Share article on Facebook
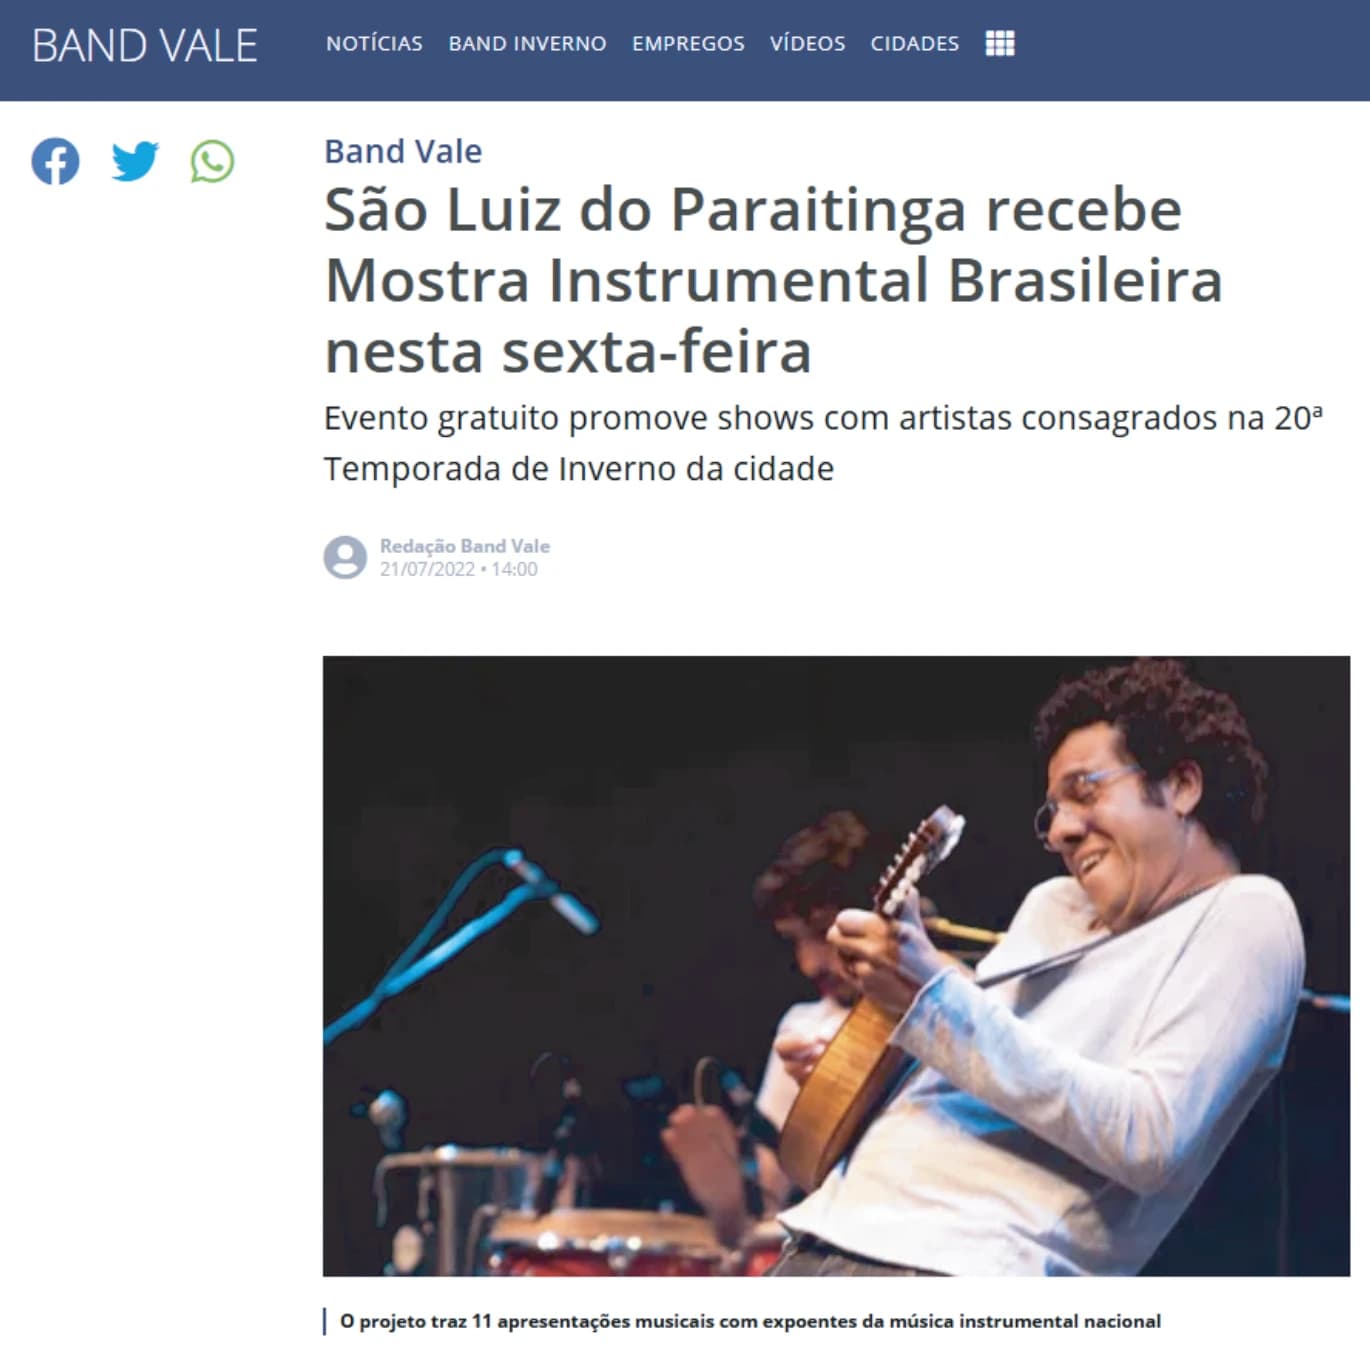The height and width of the screenshot is (1354, 1370). [x=55, y=161]
